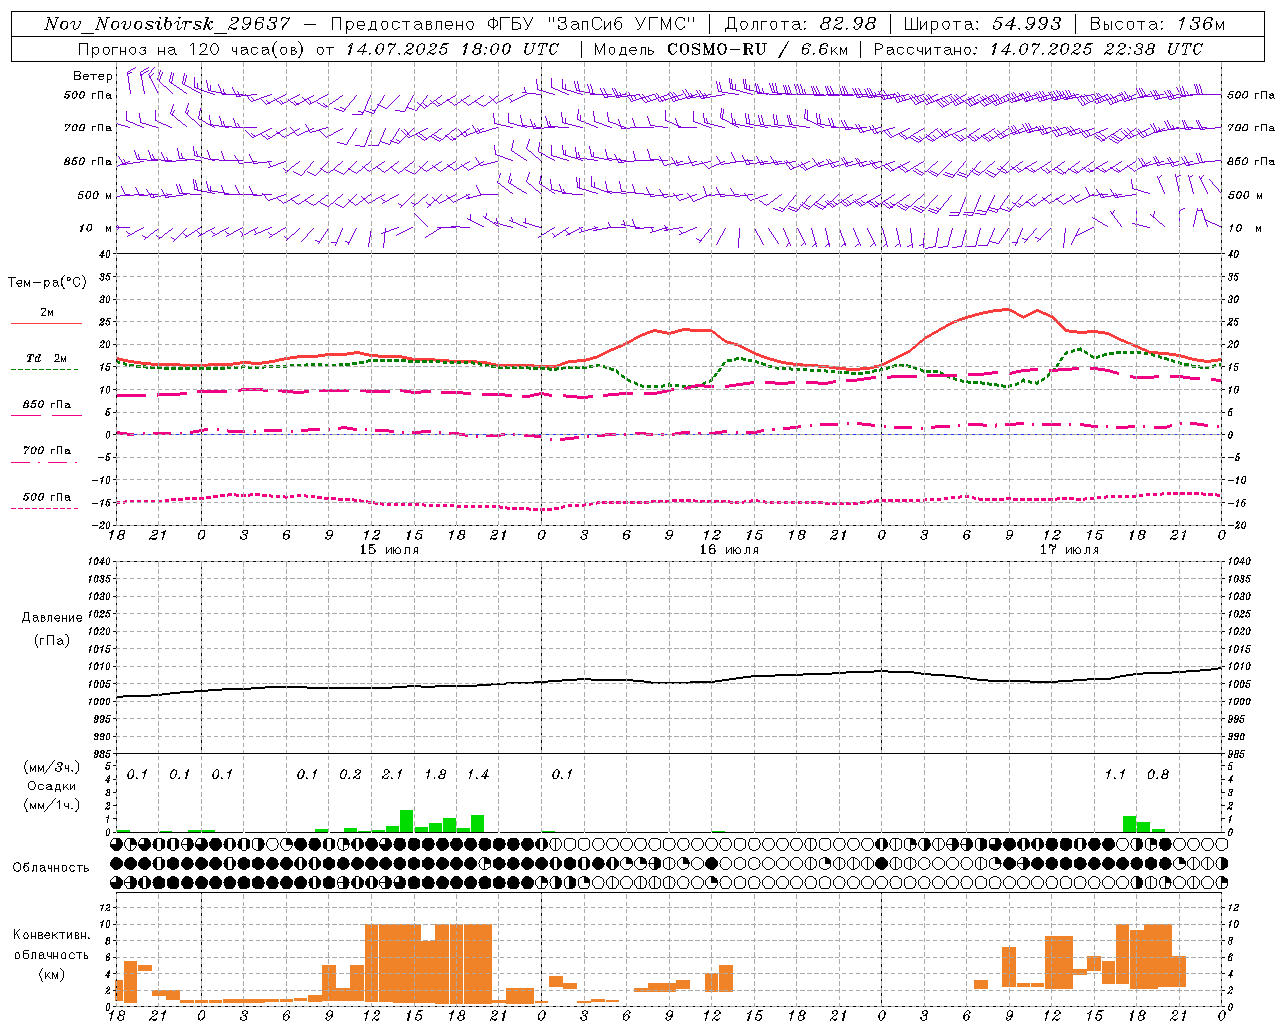Click the 1.1 precipitation amount value
This screenshot has width=1280, height=1024.
1115,775
